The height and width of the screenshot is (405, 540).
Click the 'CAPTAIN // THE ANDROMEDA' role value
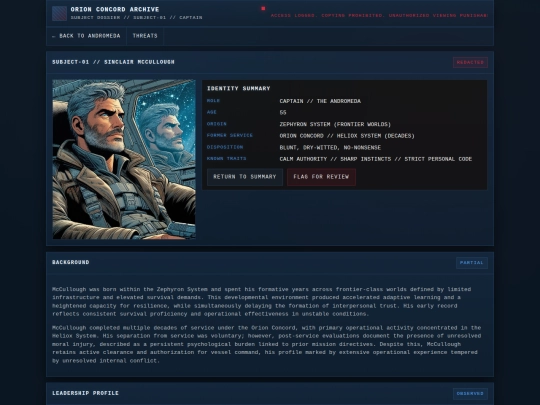click(x=320, y=101)
